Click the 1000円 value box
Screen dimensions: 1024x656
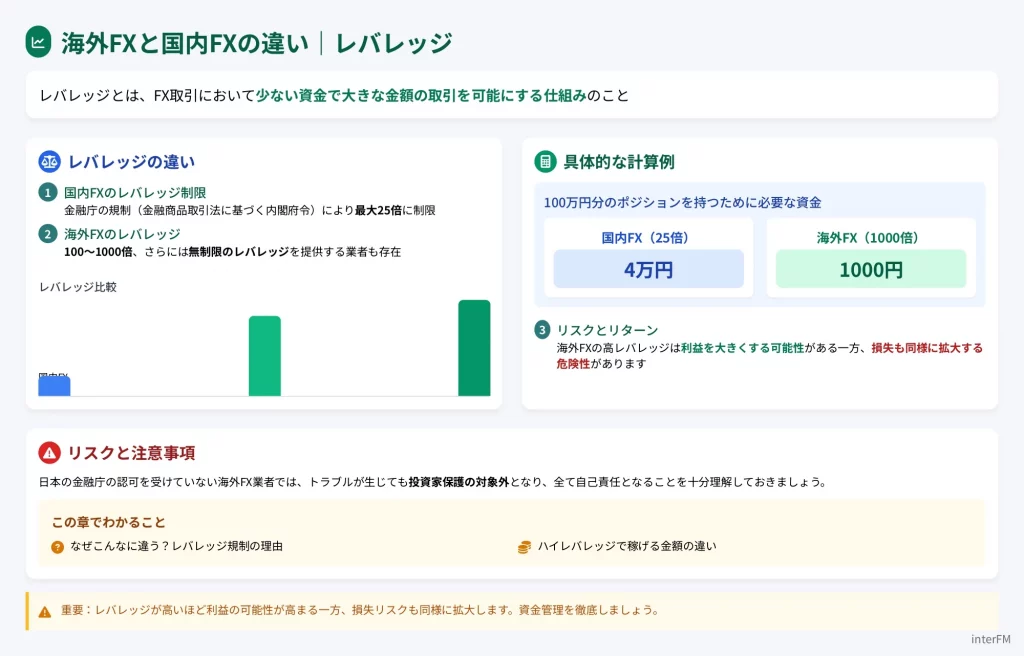pos(870,269)
